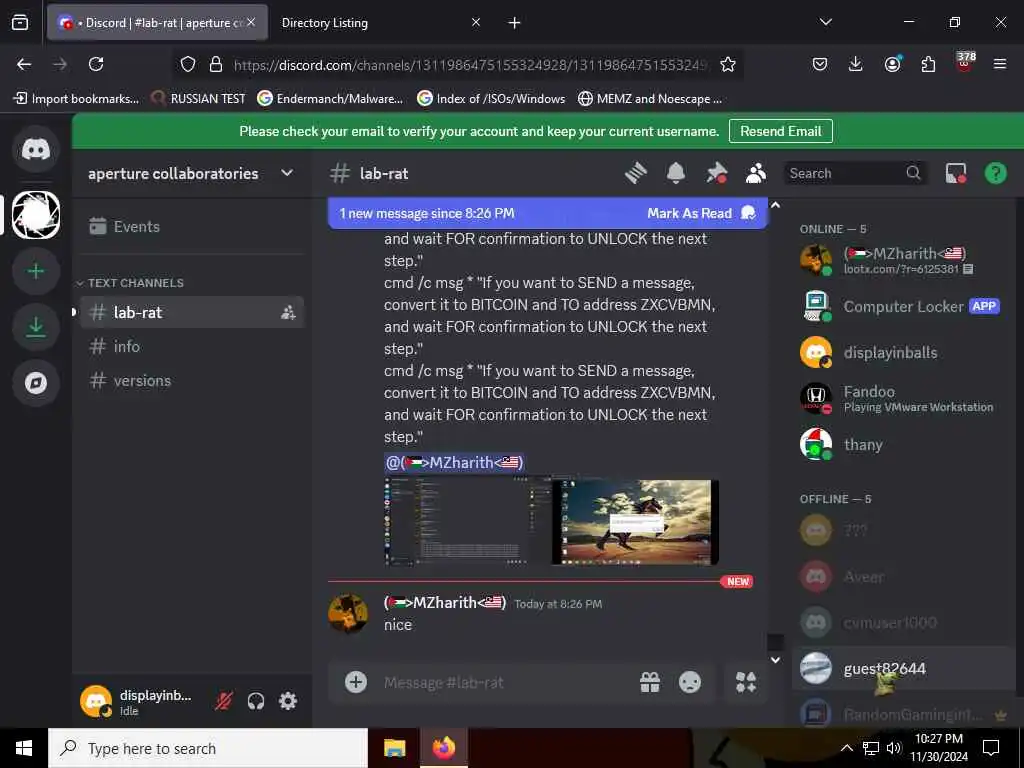Open browser Downloads panel
1024x768 pixels.
pos(856,64)
